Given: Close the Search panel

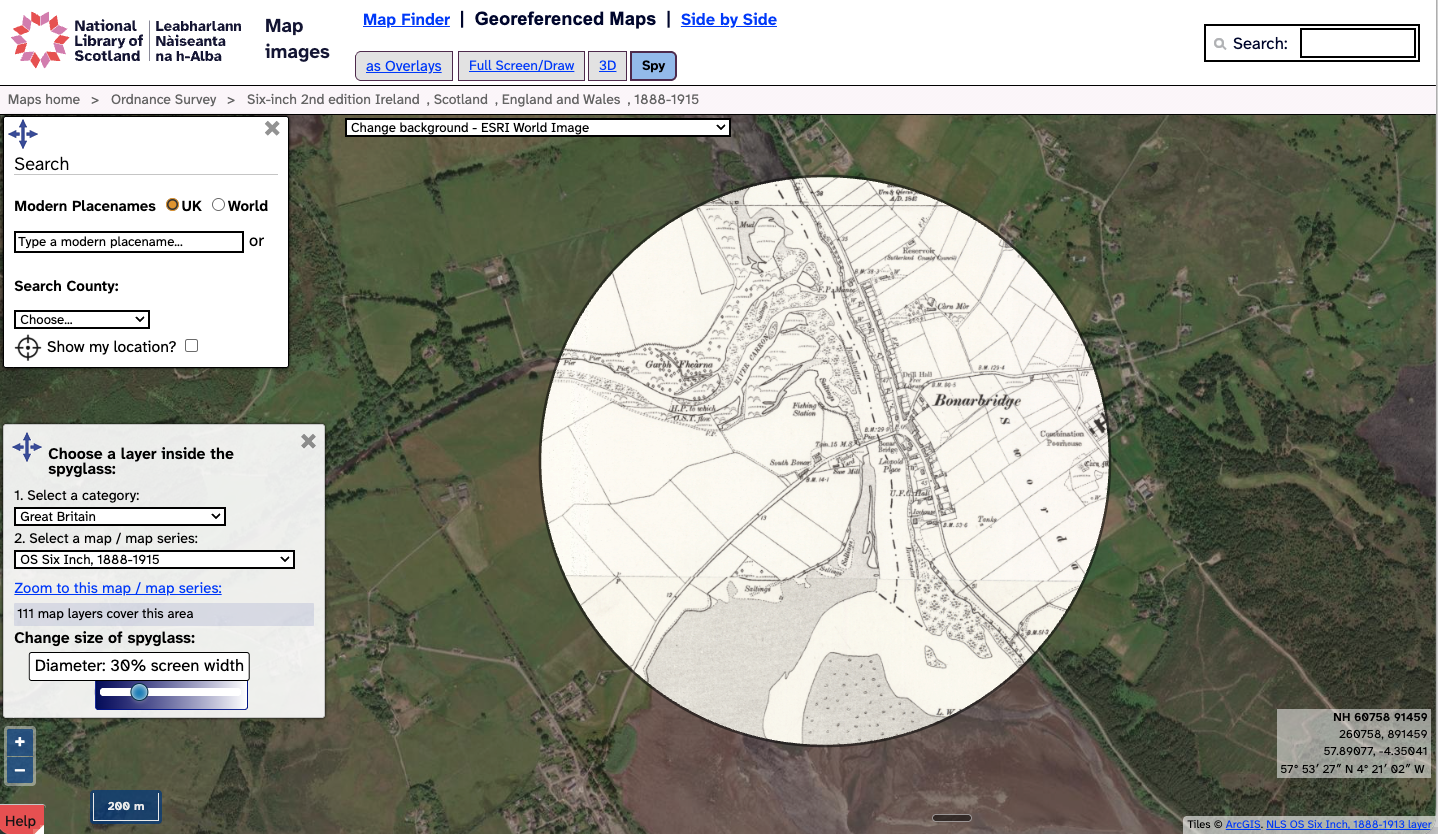Looking at the screenshot, I should pyautogui.click(x=272, y=128).
